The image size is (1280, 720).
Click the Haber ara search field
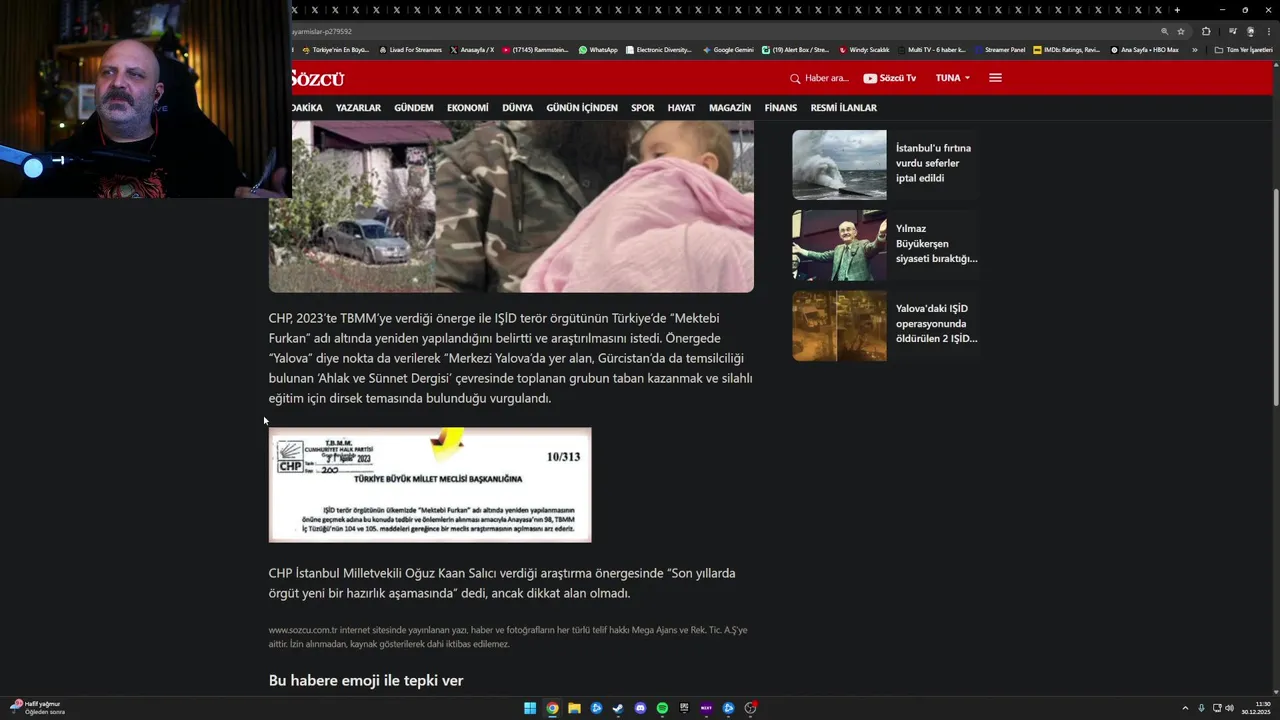(x=820, y=78)
